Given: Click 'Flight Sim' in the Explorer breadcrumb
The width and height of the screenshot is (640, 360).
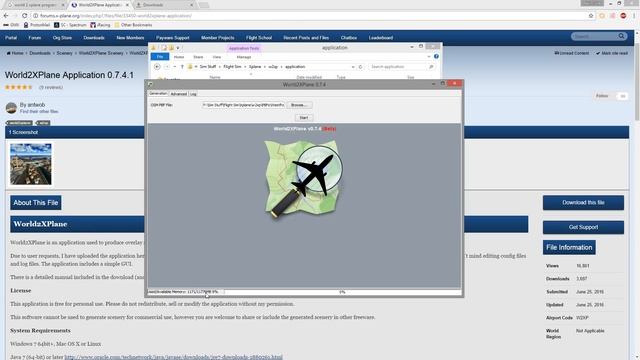Looking at the screenshot, I should [232, 67].
